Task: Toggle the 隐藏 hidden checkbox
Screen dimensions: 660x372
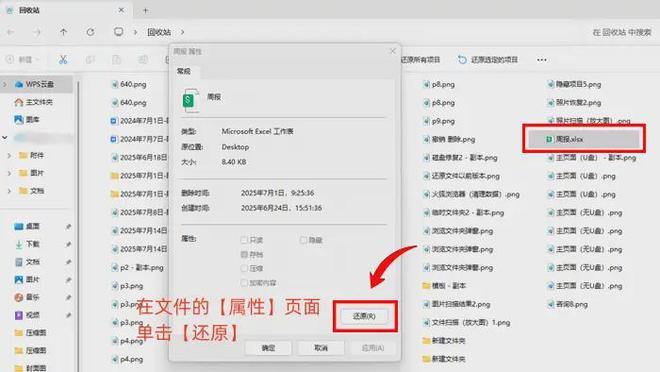Action: pyautogui.click(x=303, y=240)
